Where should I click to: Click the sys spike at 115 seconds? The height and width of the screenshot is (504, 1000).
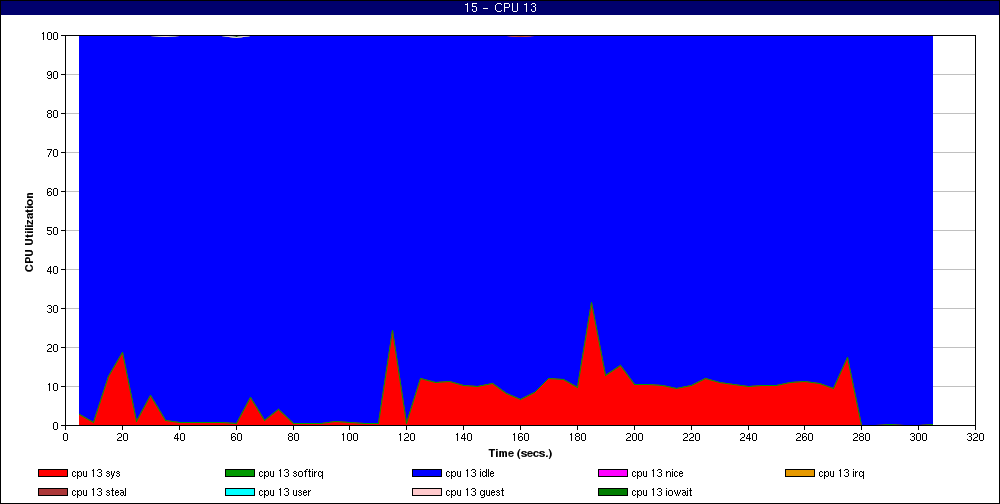pos(392,332)
